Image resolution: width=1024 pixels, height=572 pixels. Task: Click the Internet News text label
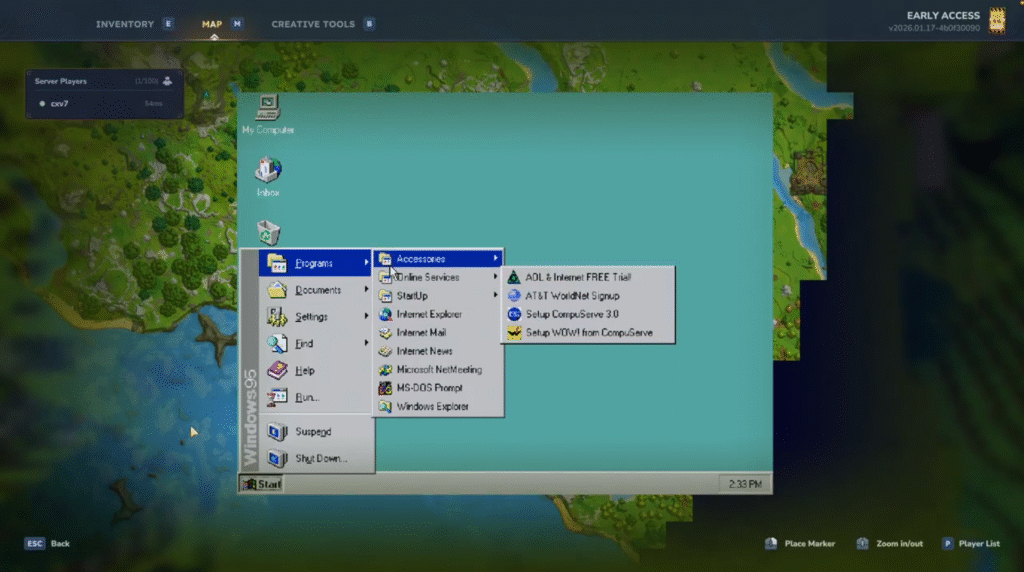(x=424, y=351)
